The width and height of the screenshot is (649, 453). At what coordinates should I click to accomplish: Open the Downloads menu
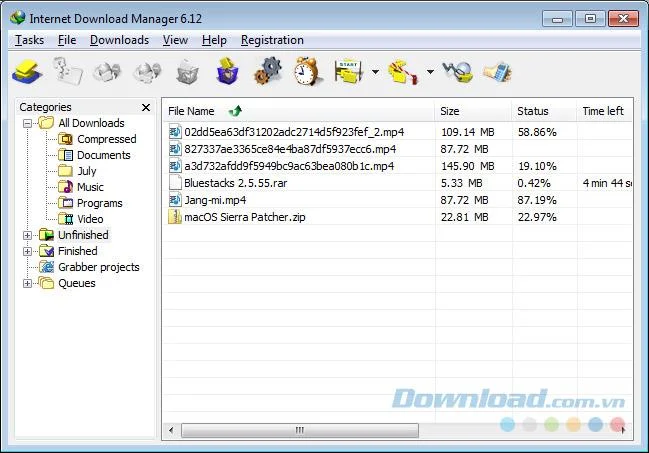click(119, 40)
